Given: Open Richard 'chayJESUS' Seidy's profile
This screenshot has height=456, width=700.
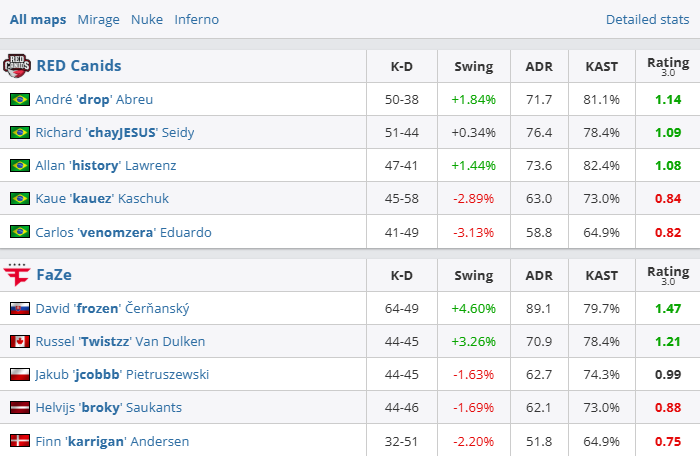Looking at the screenshot, I should 114,132.
